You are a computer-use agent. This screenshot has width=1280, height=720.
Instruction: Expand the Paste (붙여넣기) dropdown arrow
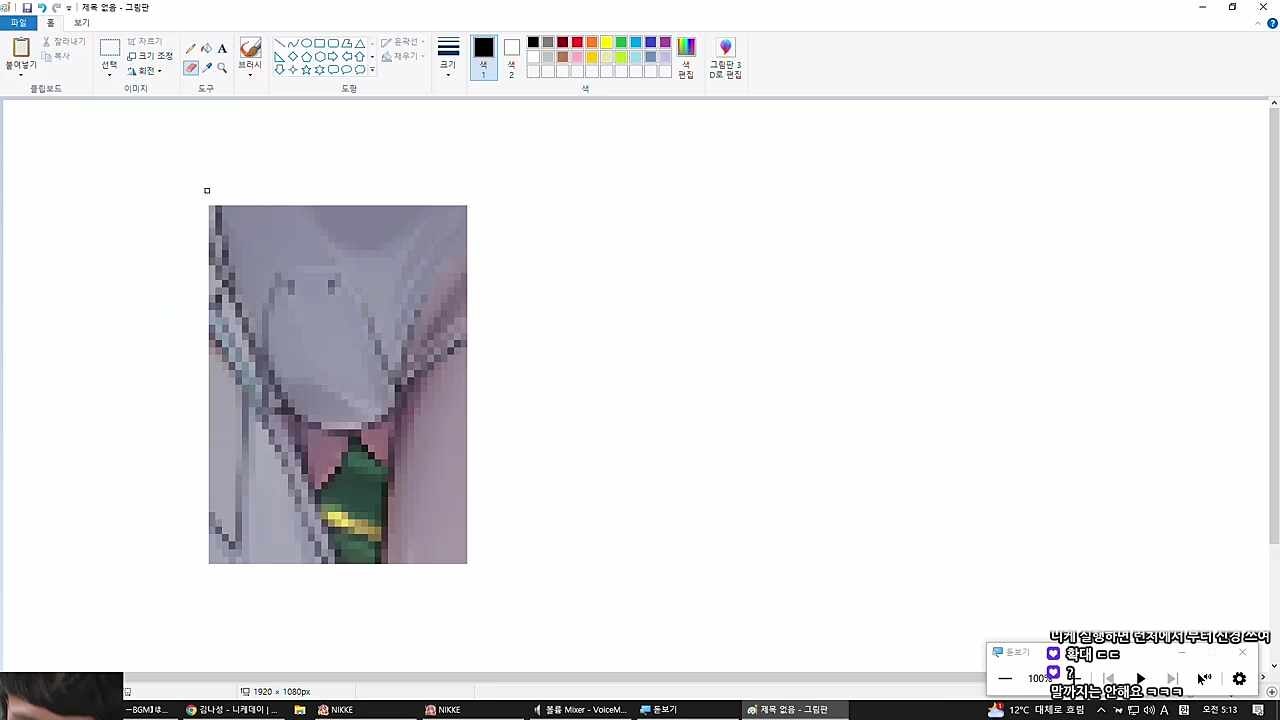21,75
